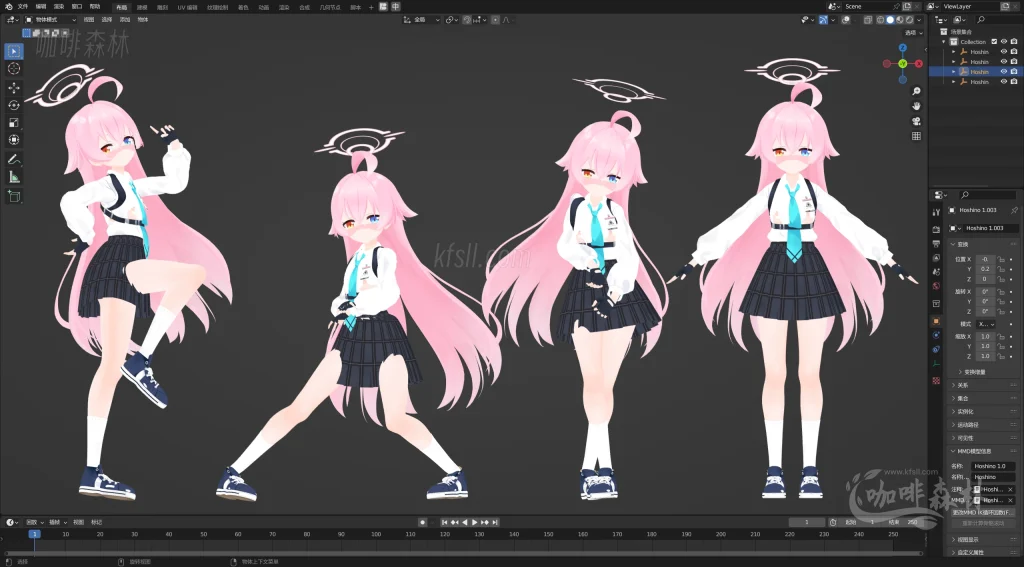Open the 全局 transform orientation dropdown
The width and height of the screenshot is (1024, 567).
pyautogui.click(x=421, y=20)
